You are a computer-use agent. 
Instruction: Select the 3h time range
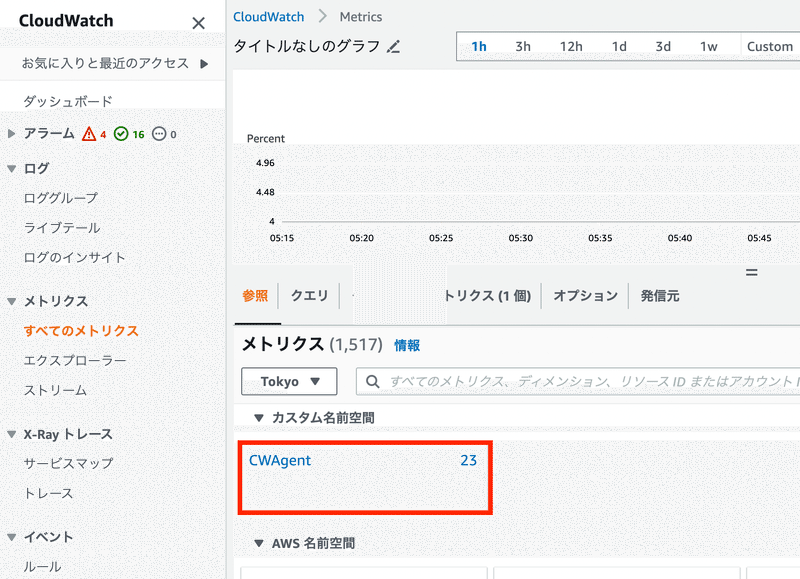point(522,46)
